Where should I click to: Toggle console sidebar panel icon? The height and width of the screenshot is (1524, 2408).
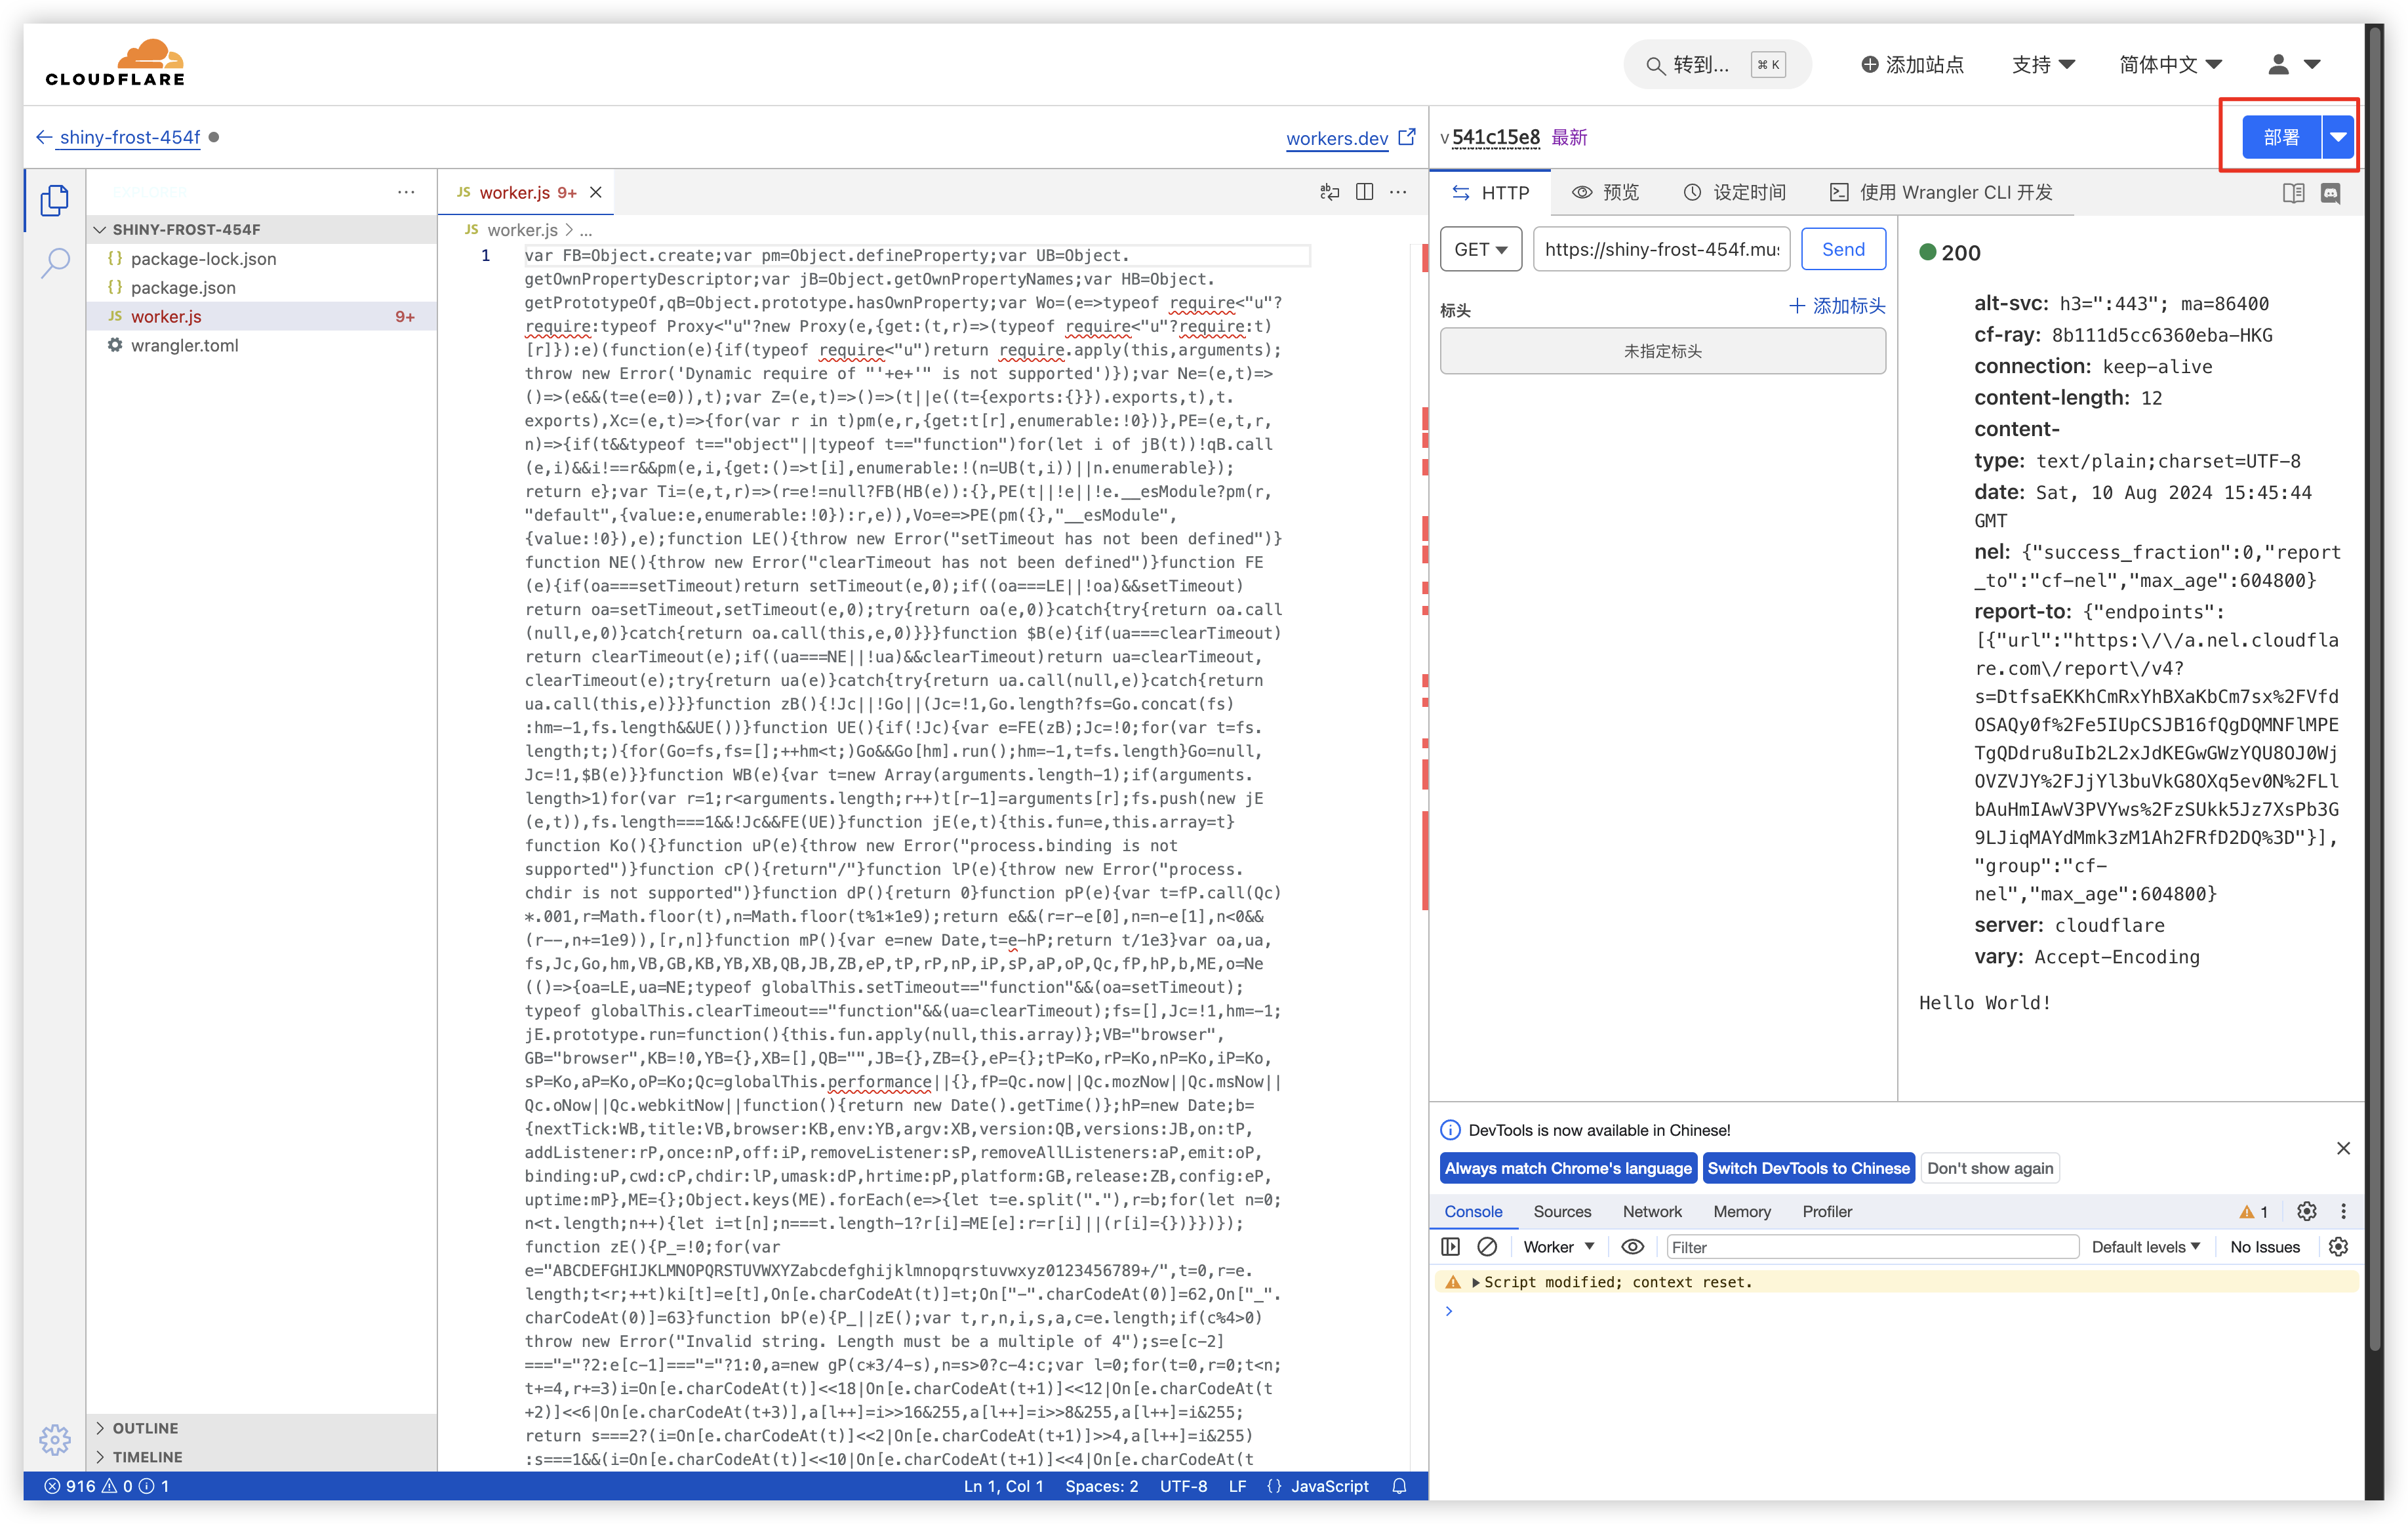tap(1450, 1246)
